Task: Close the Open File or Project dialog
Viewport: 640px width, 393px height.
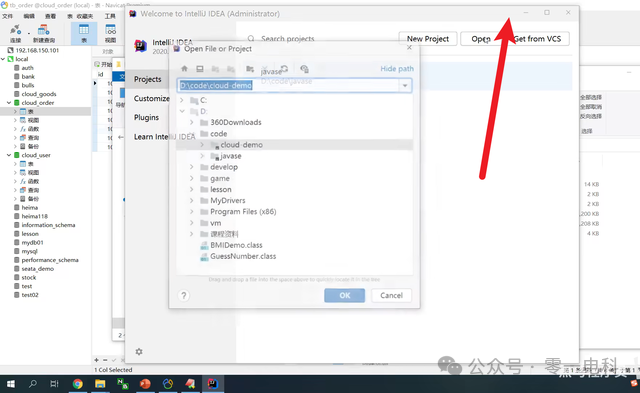Action: pos(409,48)
